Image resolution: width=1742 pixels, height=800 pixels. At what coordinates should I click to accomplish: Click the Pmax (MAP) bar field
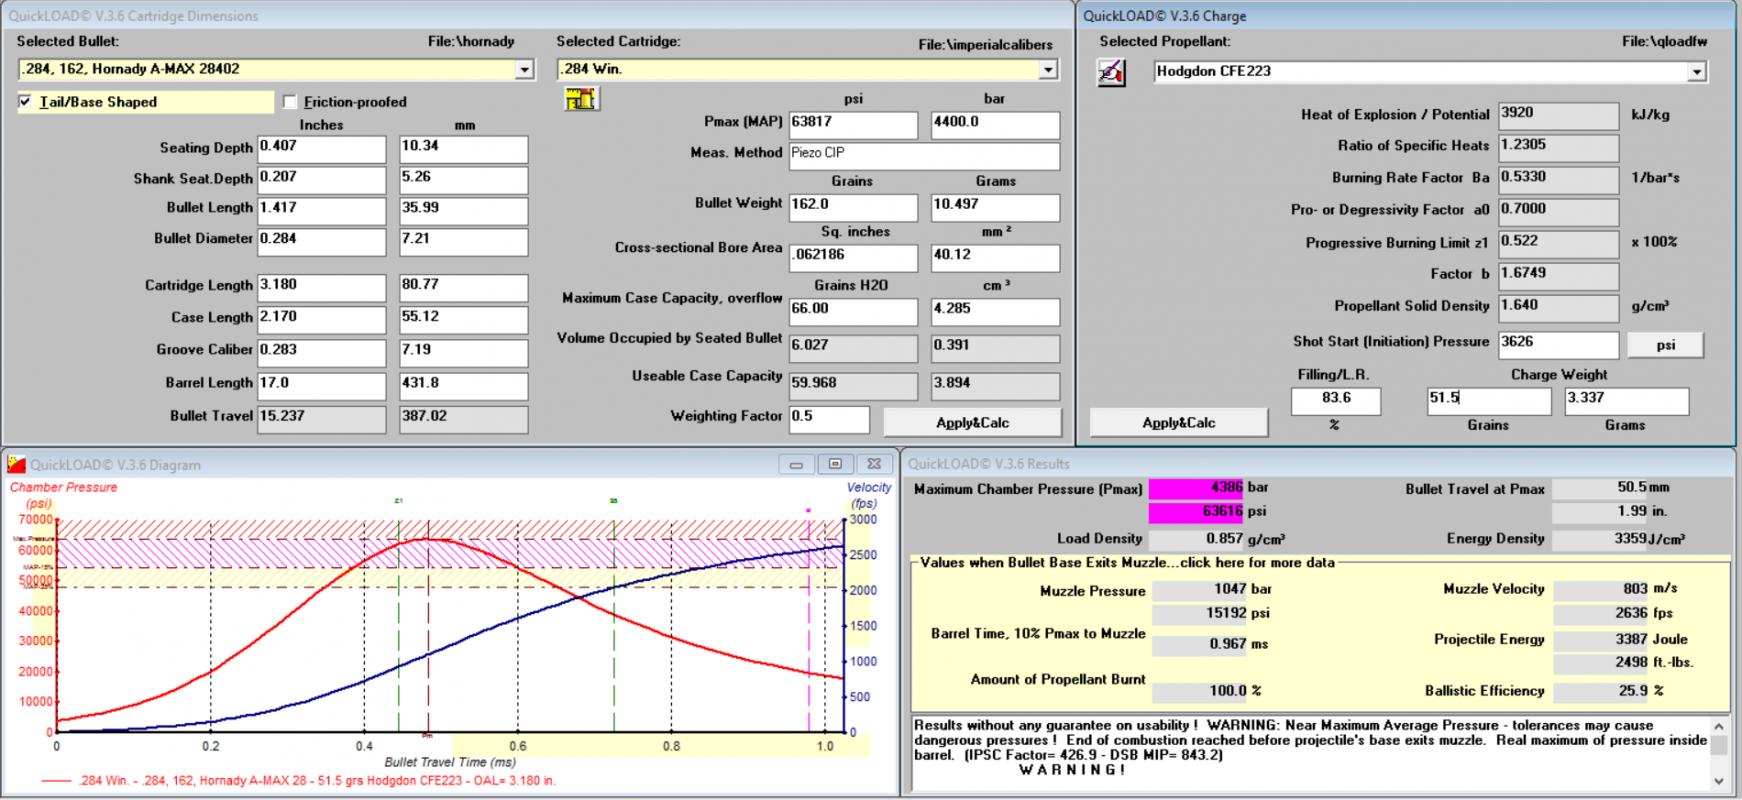coord(995,125)
